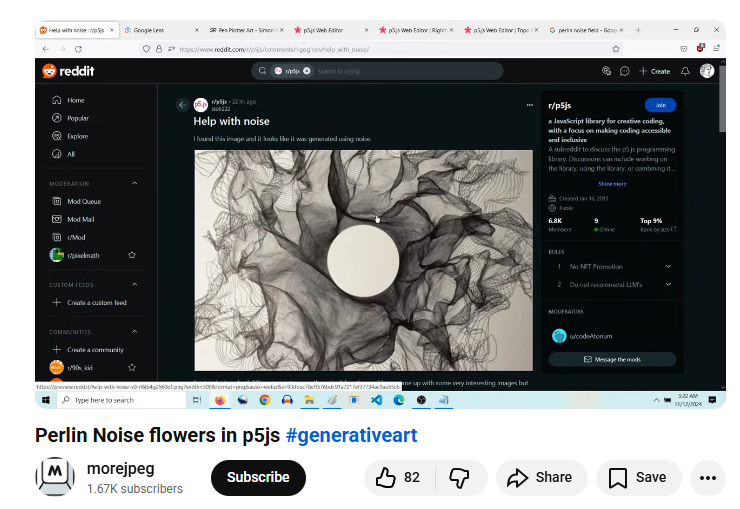Click the Reddit logo
The image size is (740, 509).
point(65,70)
